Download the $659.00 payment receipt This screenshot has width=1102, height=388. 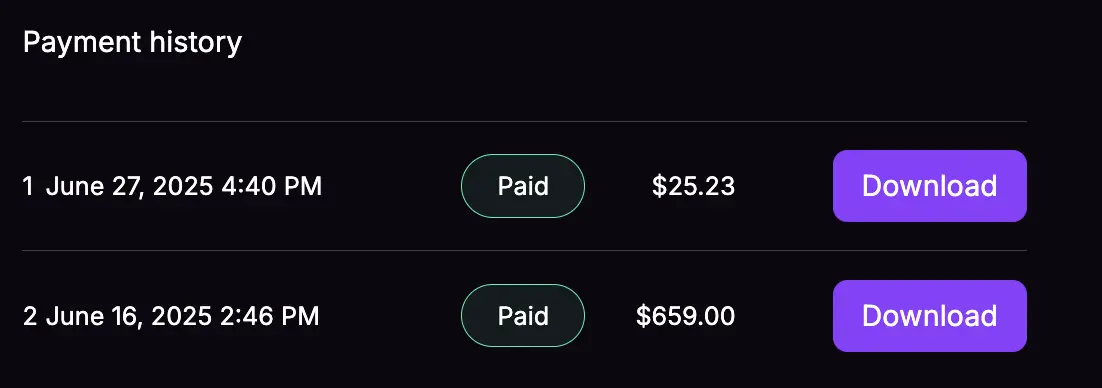[929, 316]
